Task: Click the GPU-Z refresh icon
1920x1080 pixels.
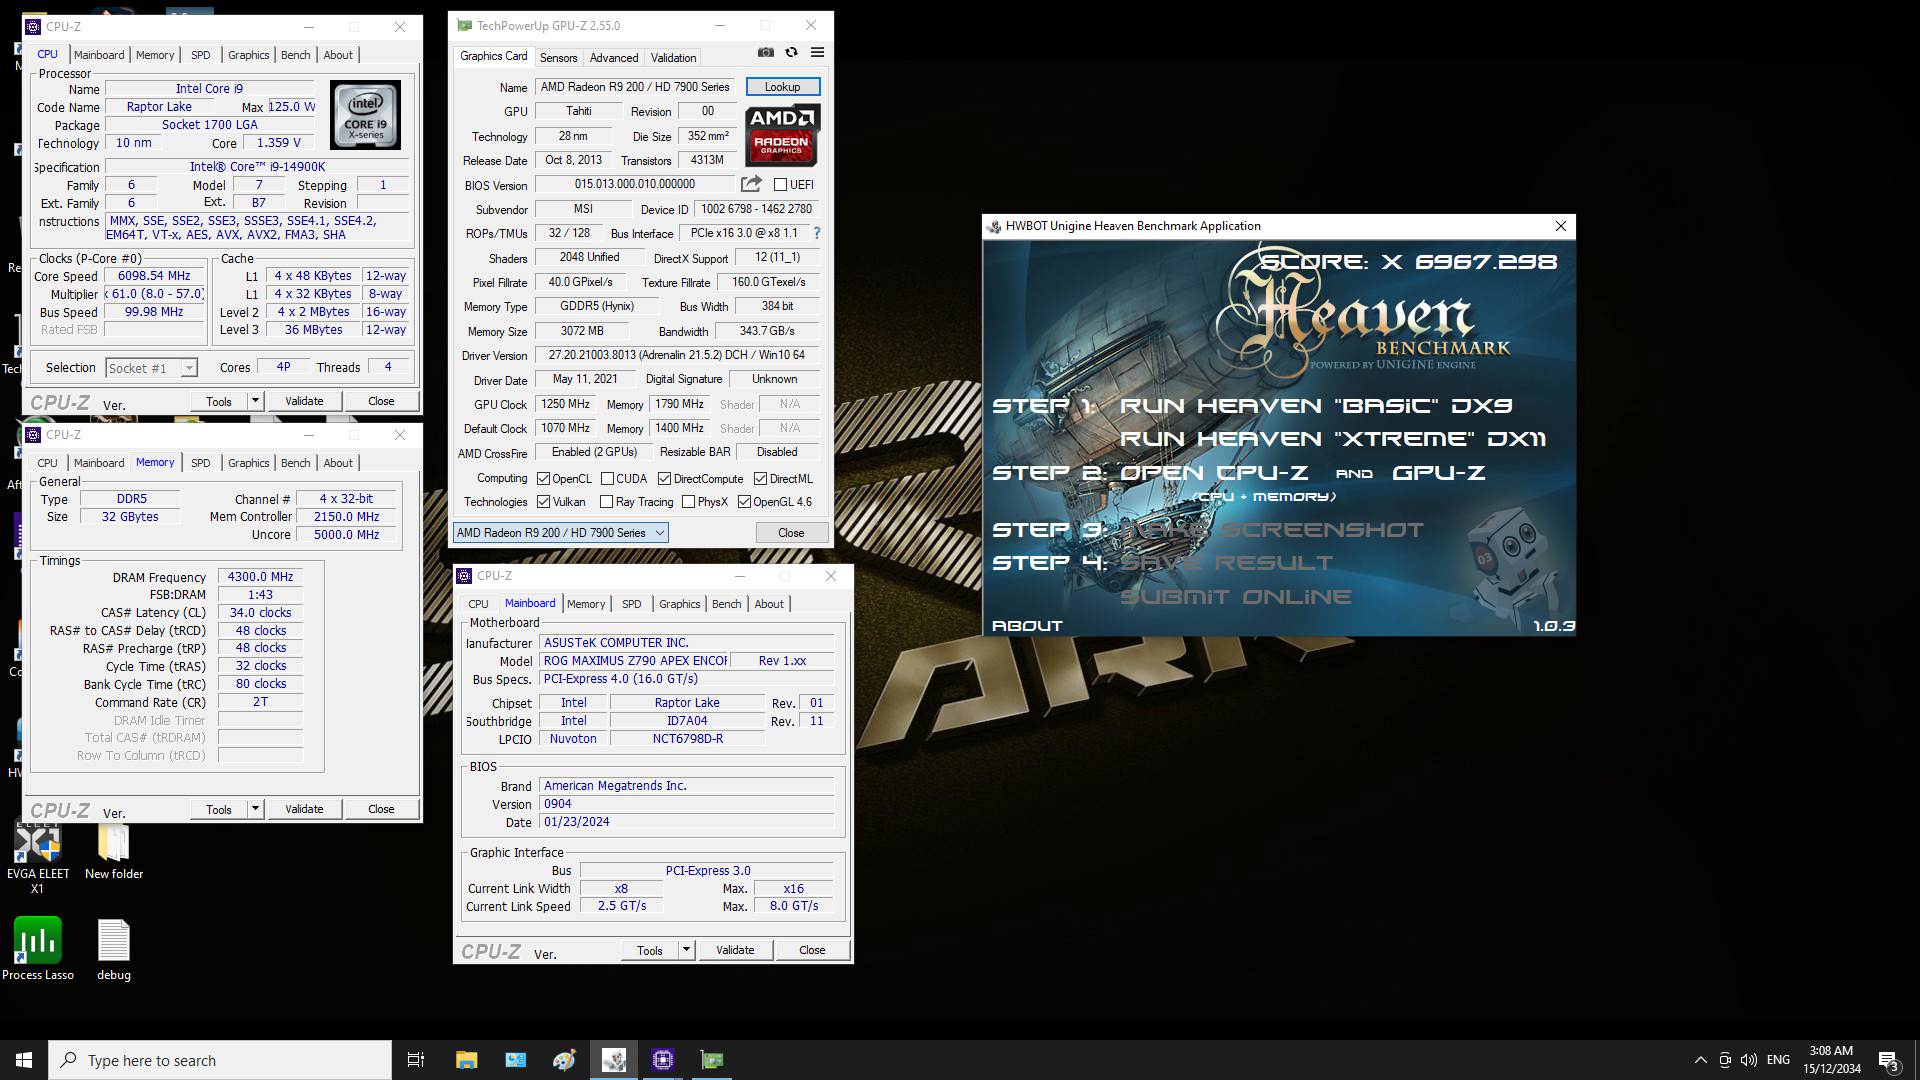Action: 791,53
